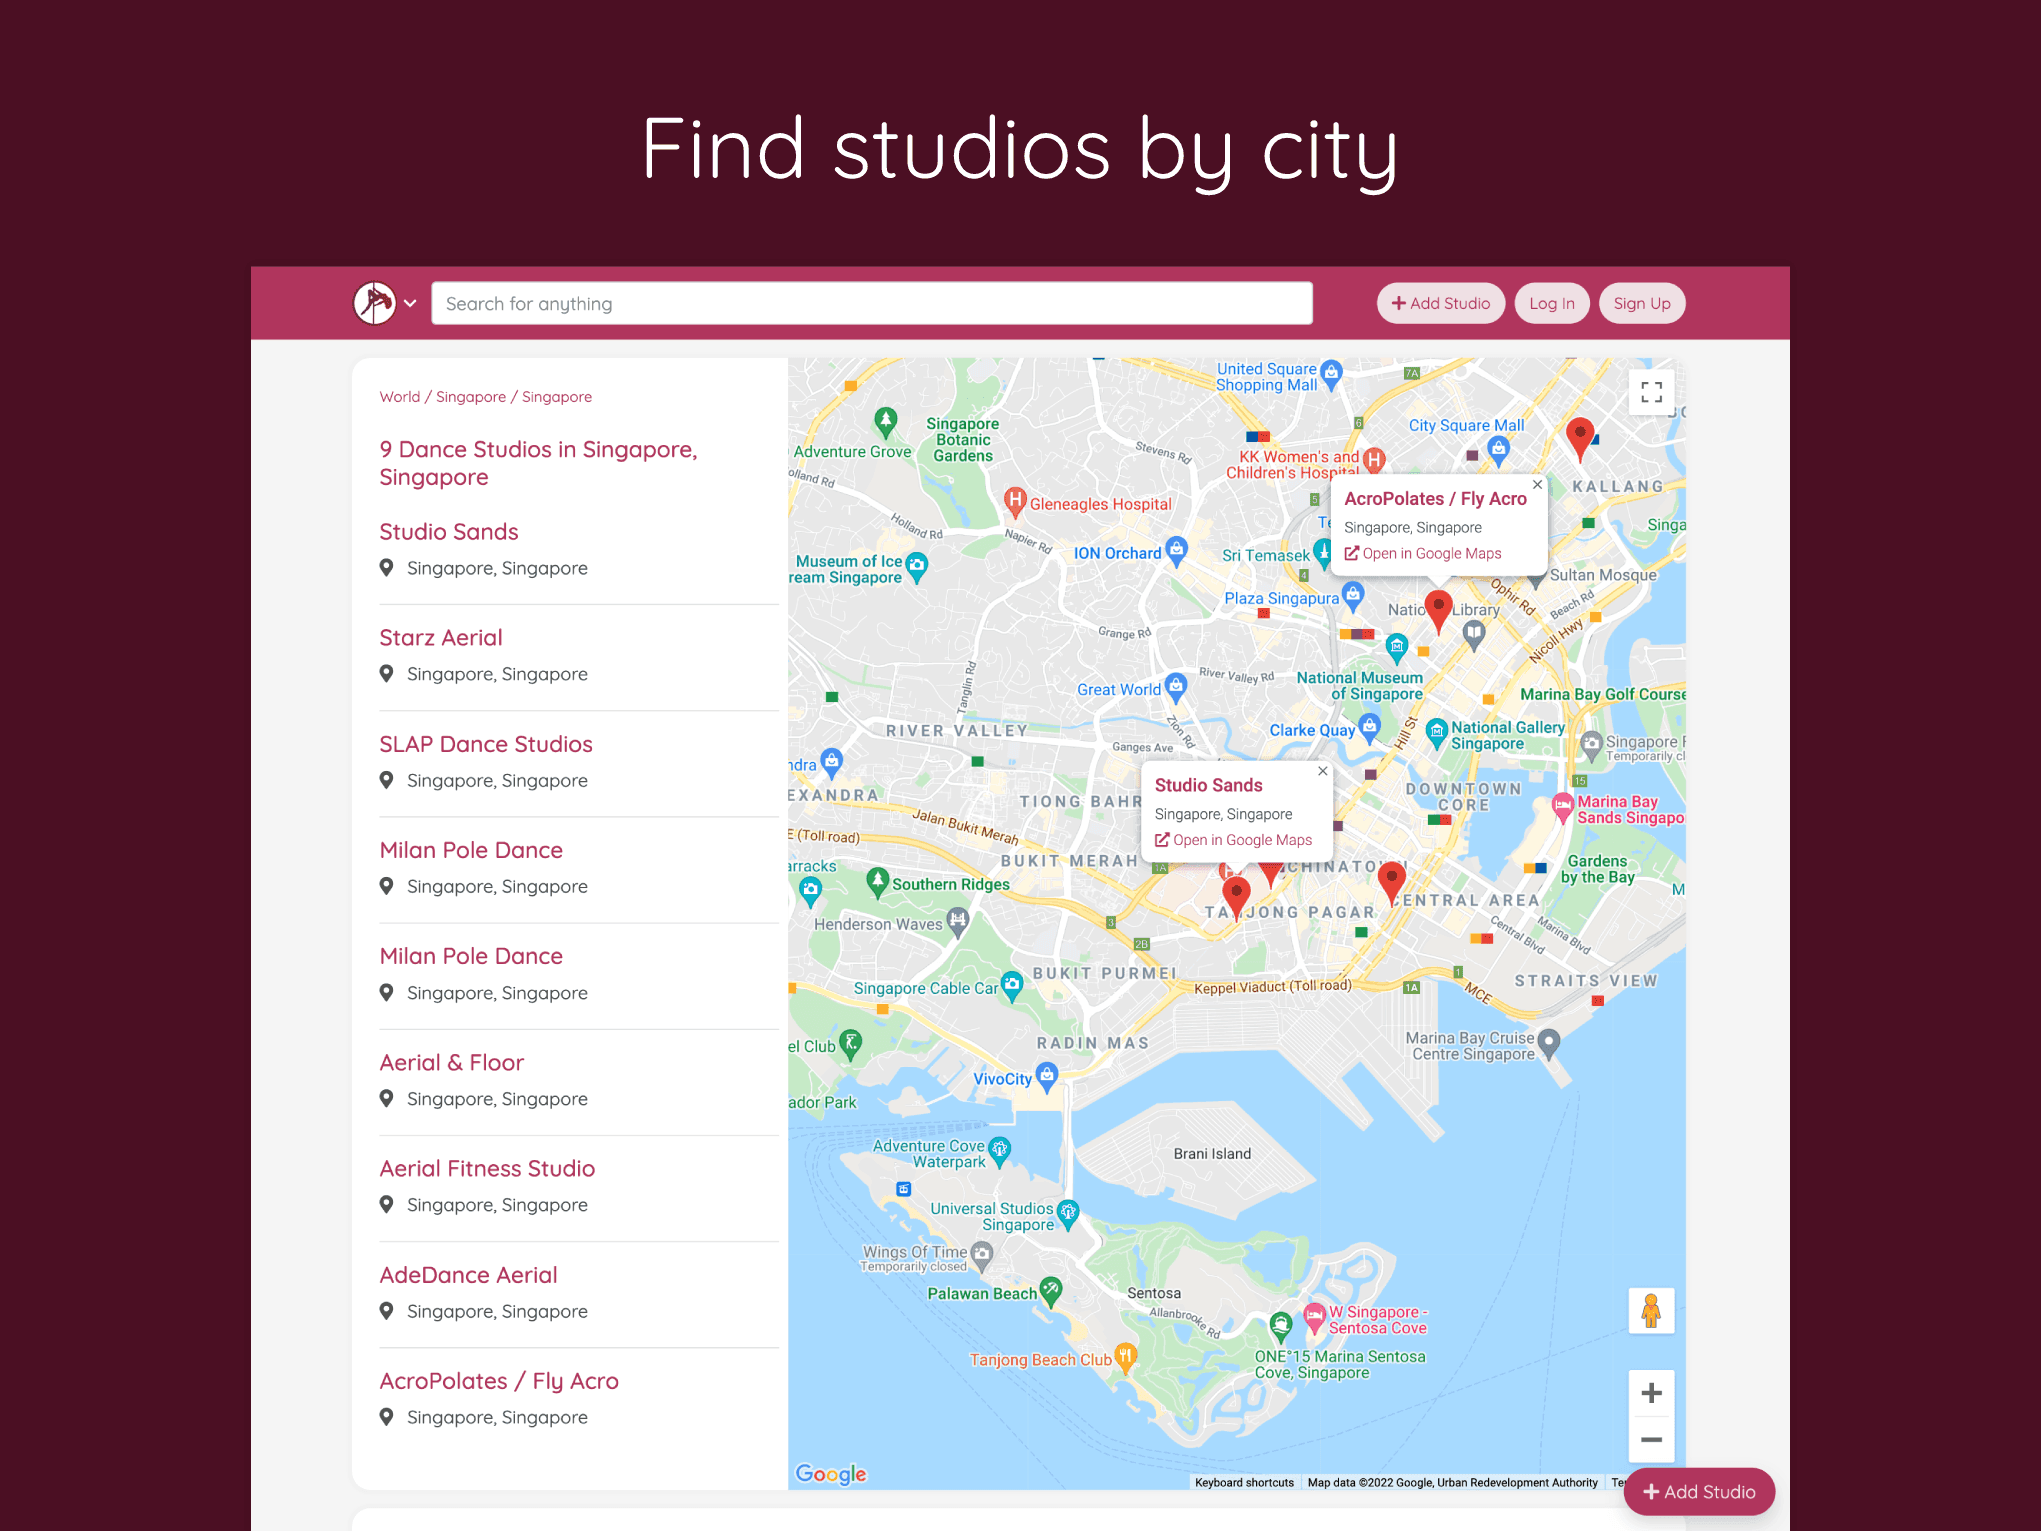Click the Henderson Waves marker icon
Viewport: 2041px width, 1531px height.
coord(958,920)
